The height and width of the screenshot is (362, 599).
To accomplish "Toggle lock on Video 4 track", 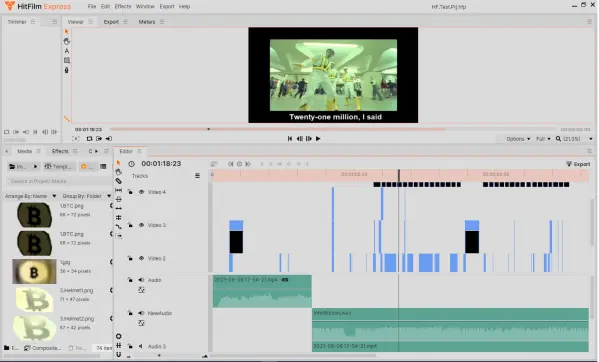I will click(x=130, y=192).
